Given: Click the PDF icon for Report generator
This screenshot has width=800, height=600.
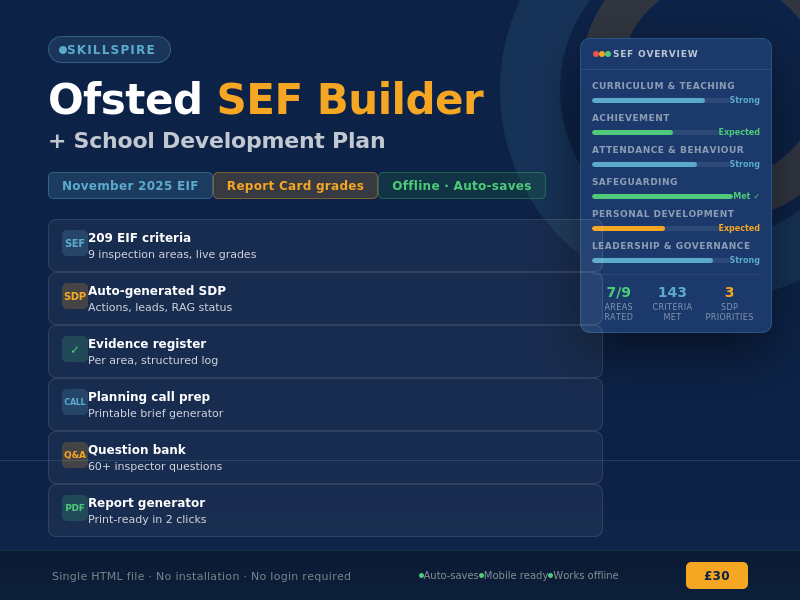Looking at the screenshot, I should 75,508.
